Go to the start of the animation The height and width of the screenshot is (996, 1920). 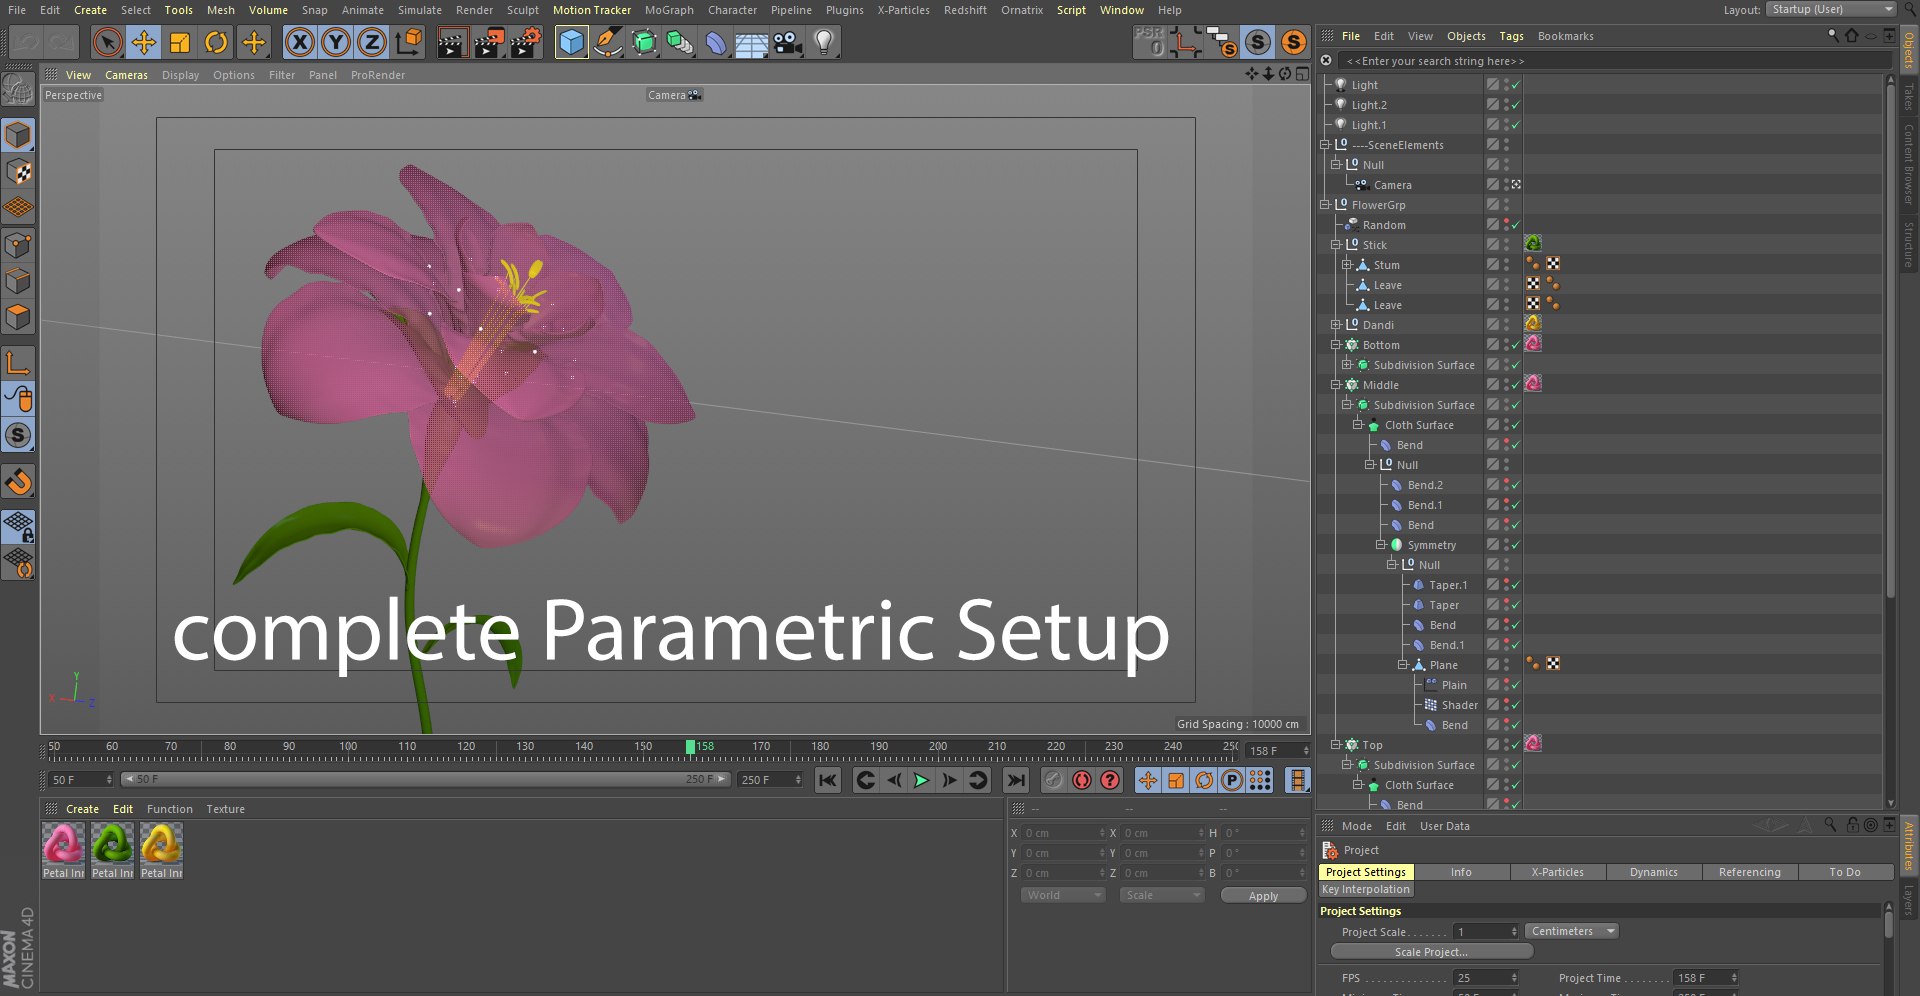828,780
